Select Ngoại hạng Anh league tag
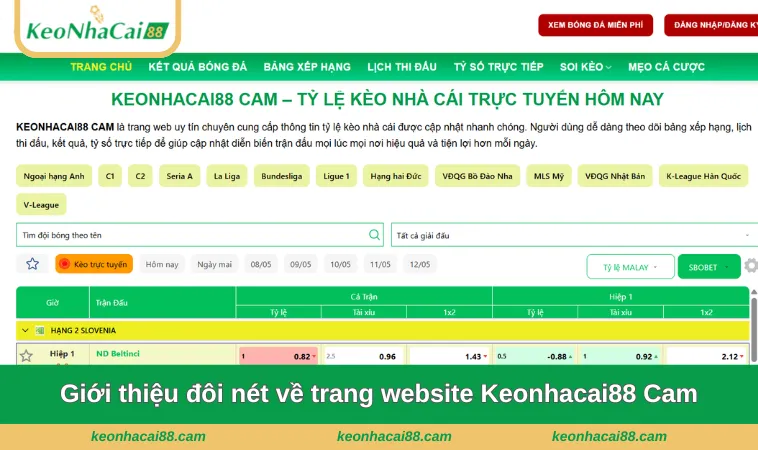758x450 pixels. pyautogui.click(x=54, y=176)
